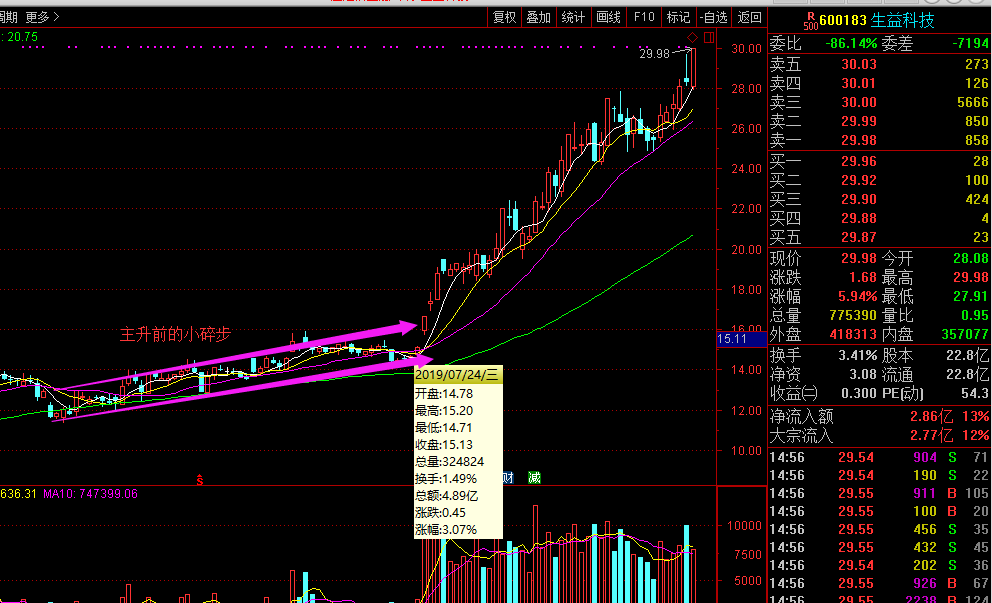Click the 标记 marking tool
The image size is (992, 603).
tap(677, 16)
